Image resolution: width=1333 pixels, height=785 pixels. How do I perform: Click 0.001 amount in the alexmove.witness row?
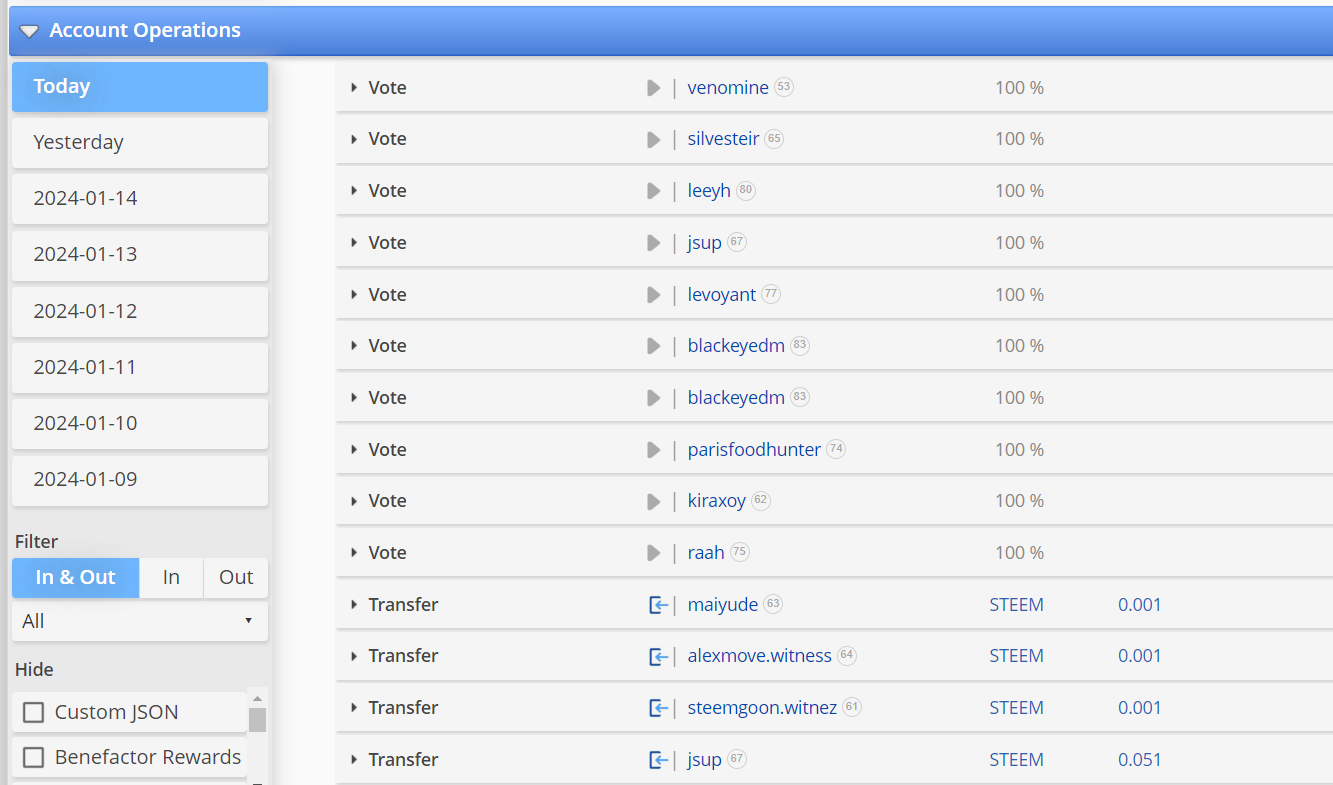click(1140, 656)
